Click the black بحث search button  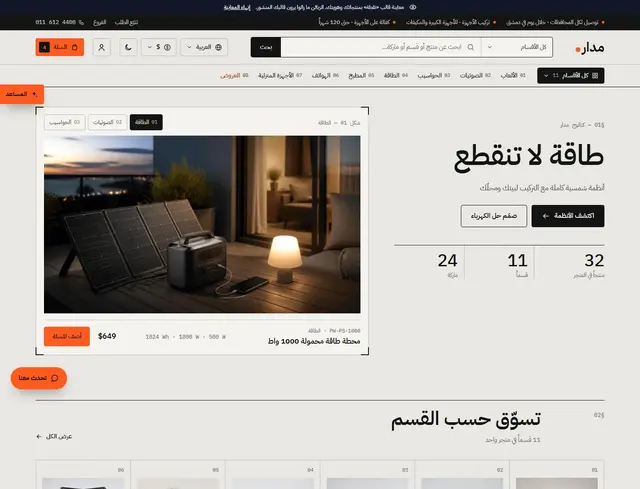266,47
